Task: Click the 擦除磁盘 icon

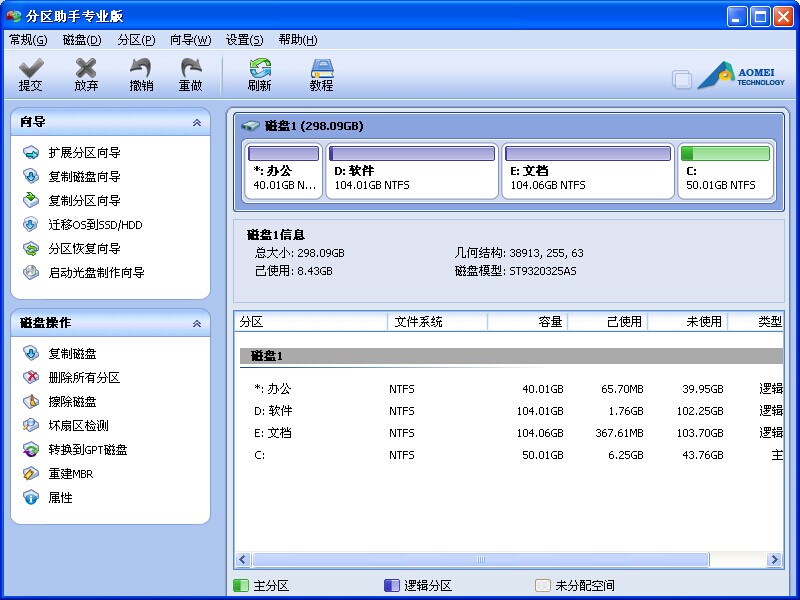Action: point(31,402)
